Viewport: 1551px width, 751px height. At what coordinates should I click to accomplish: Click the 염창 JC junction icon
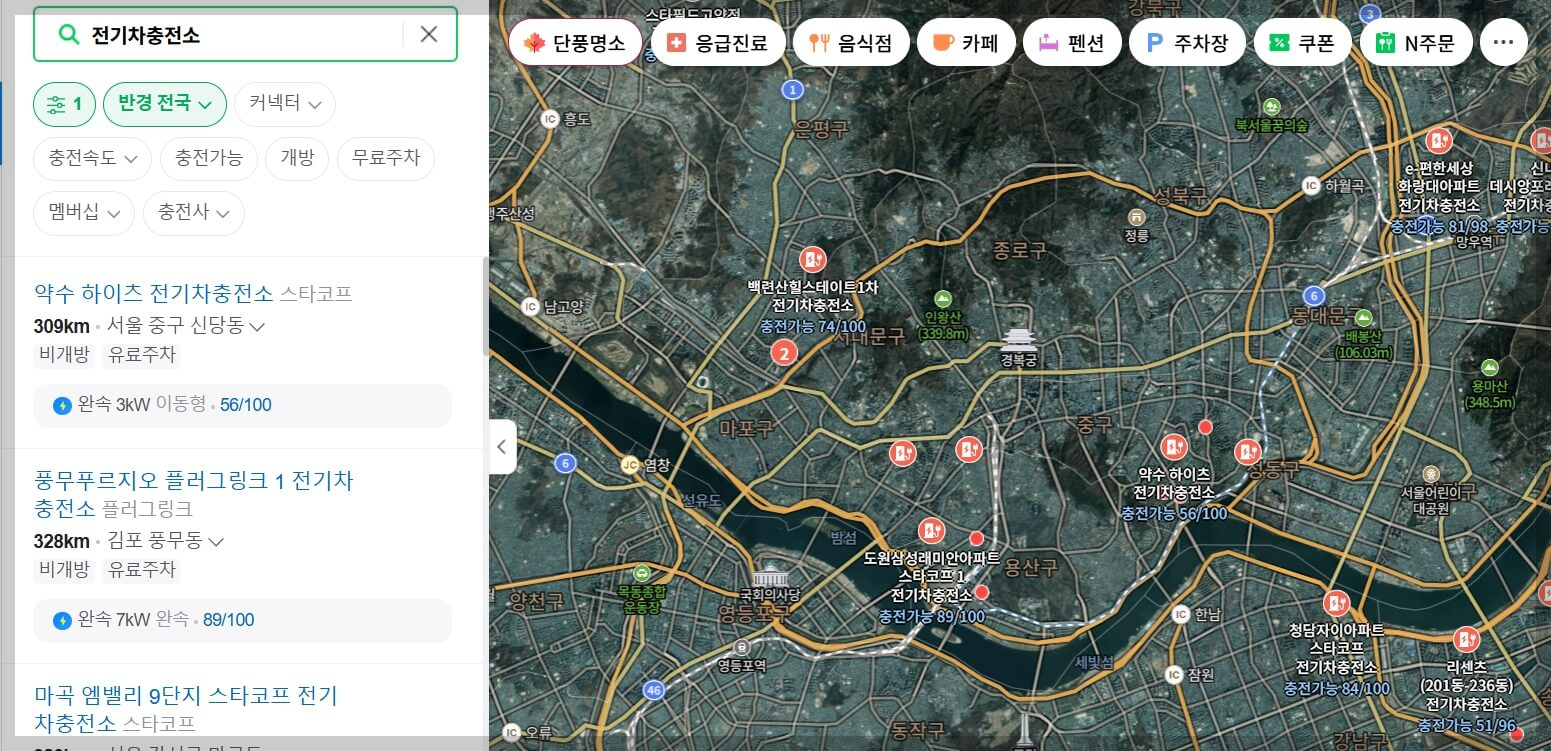629,464
